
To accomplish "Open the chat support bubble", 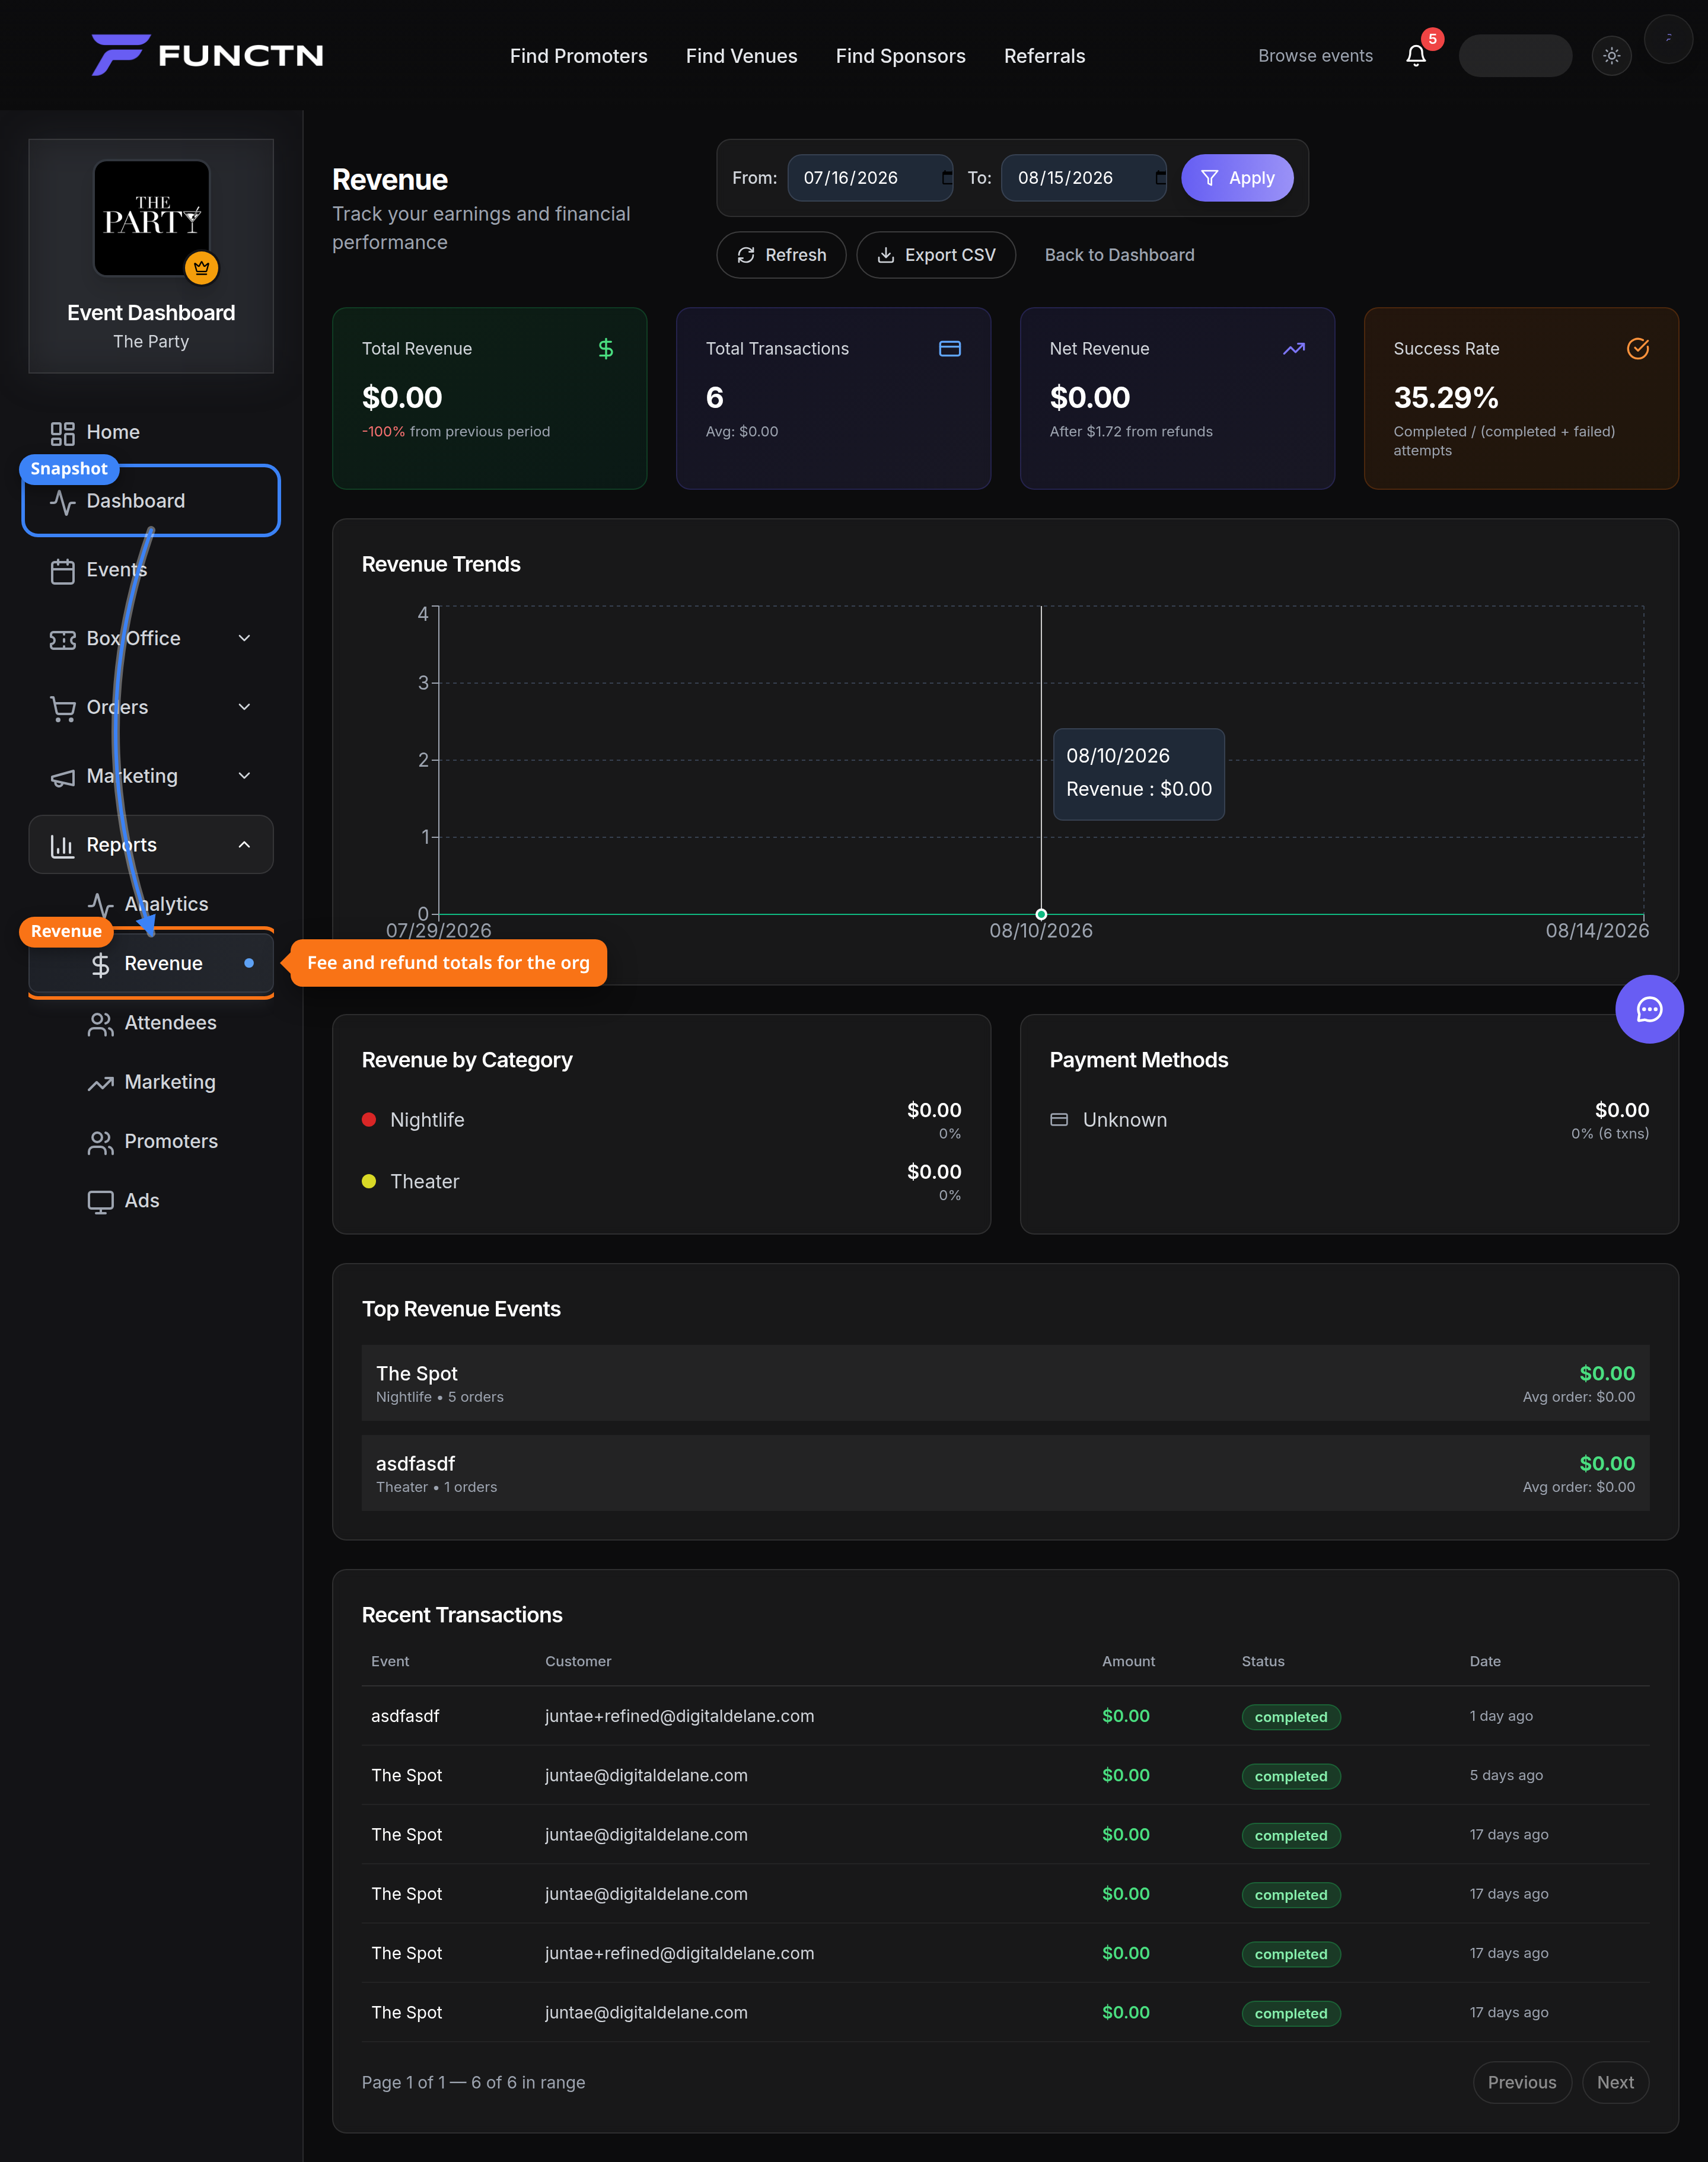I will [1649, 1009].
